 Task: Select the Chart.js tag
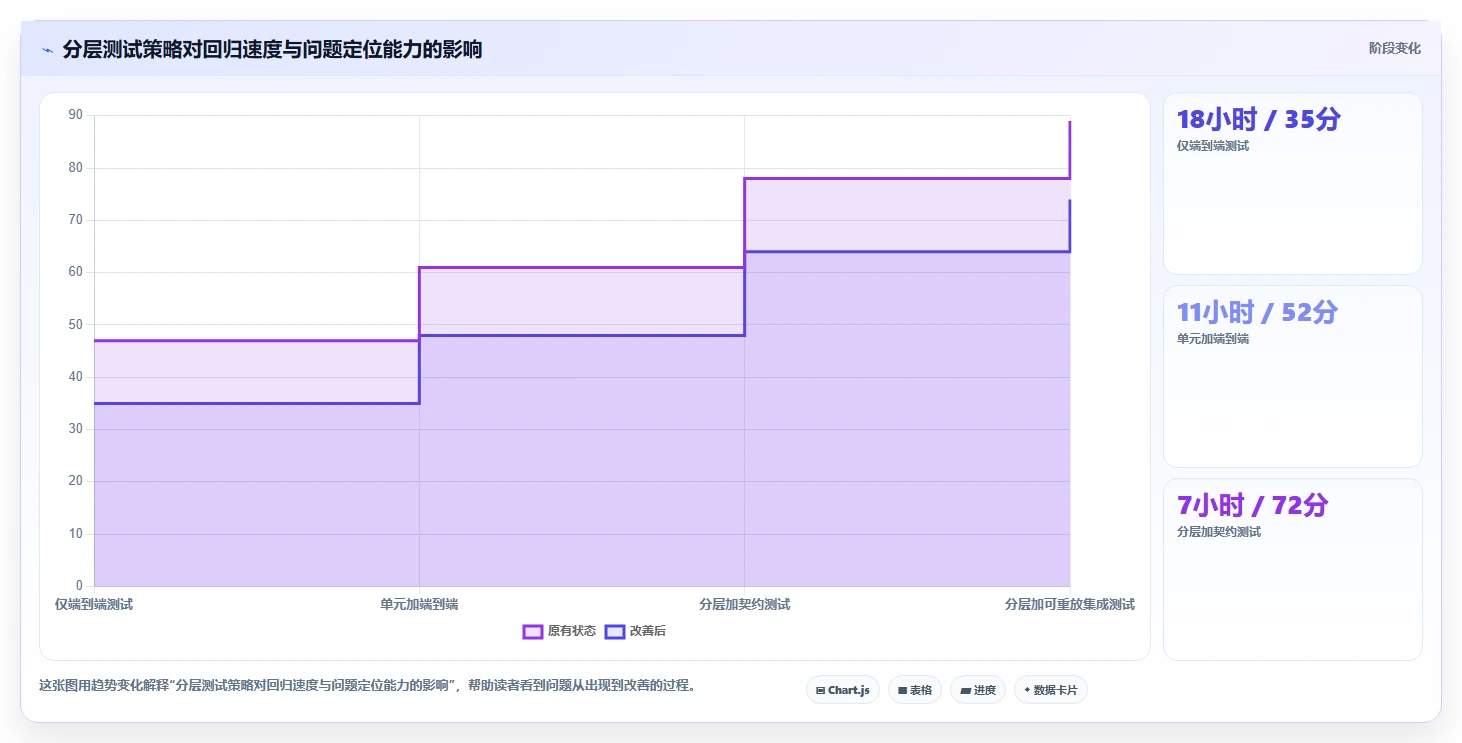[x=843, y=690]
